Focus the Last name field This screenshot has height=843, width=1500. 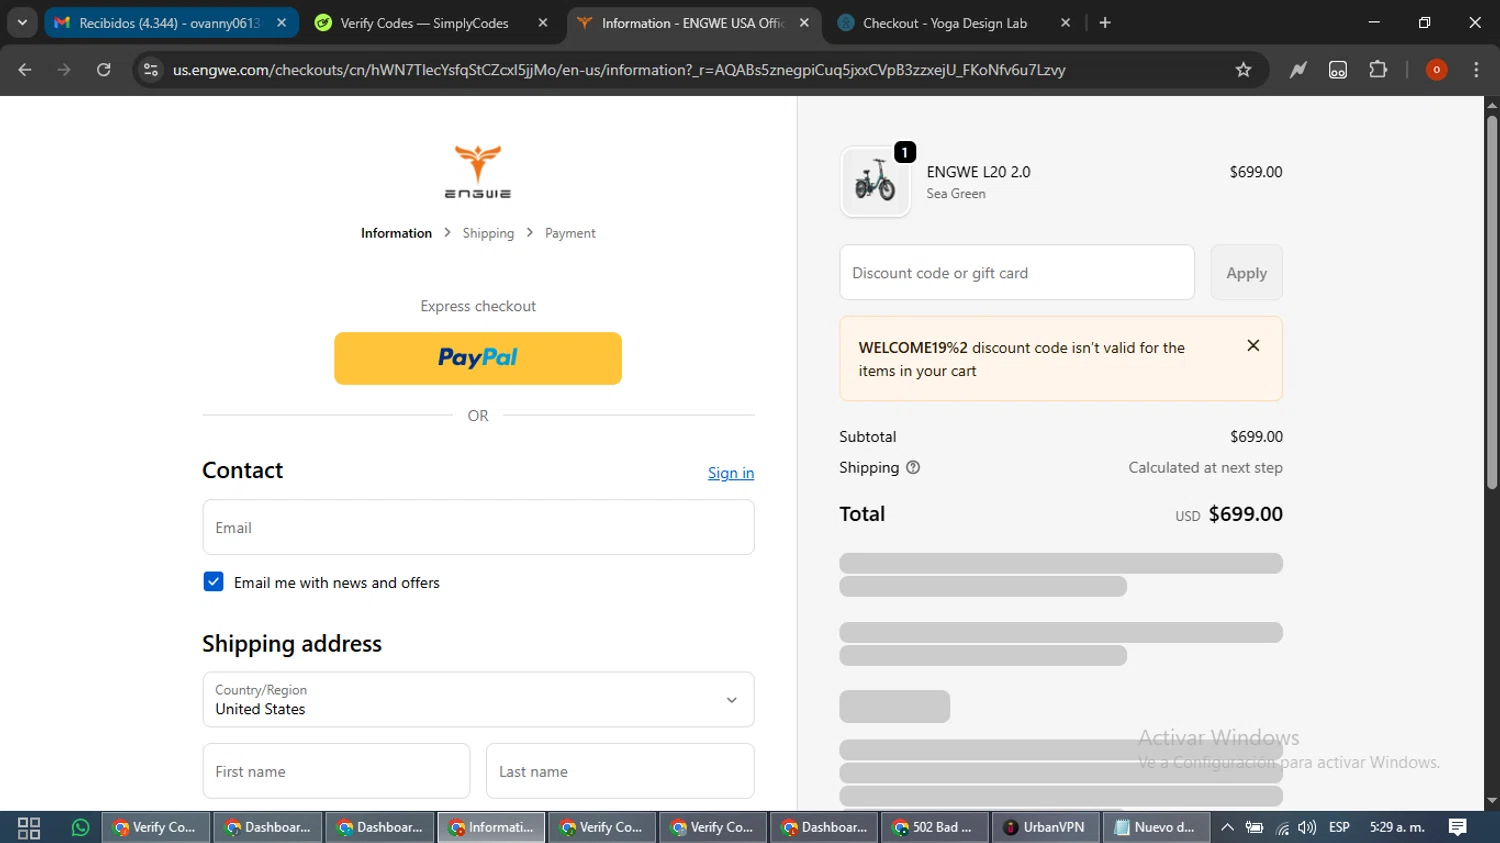coord(620,771)
